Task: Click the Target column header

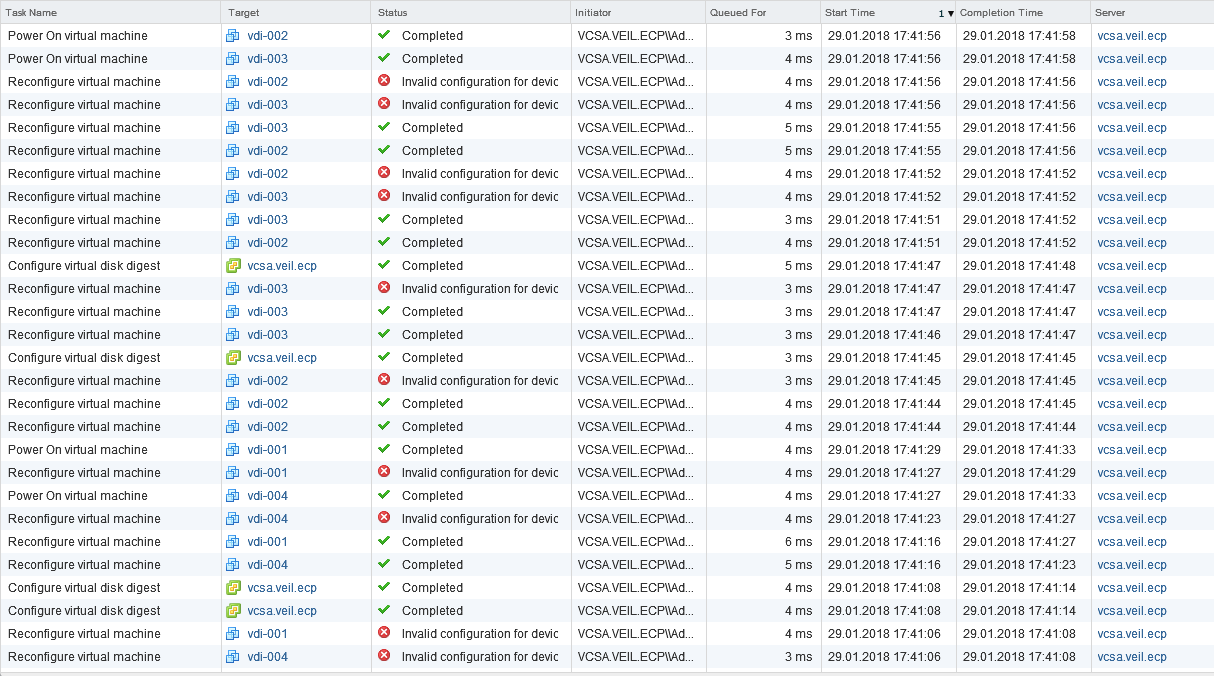Action: (x=245, y=13)
